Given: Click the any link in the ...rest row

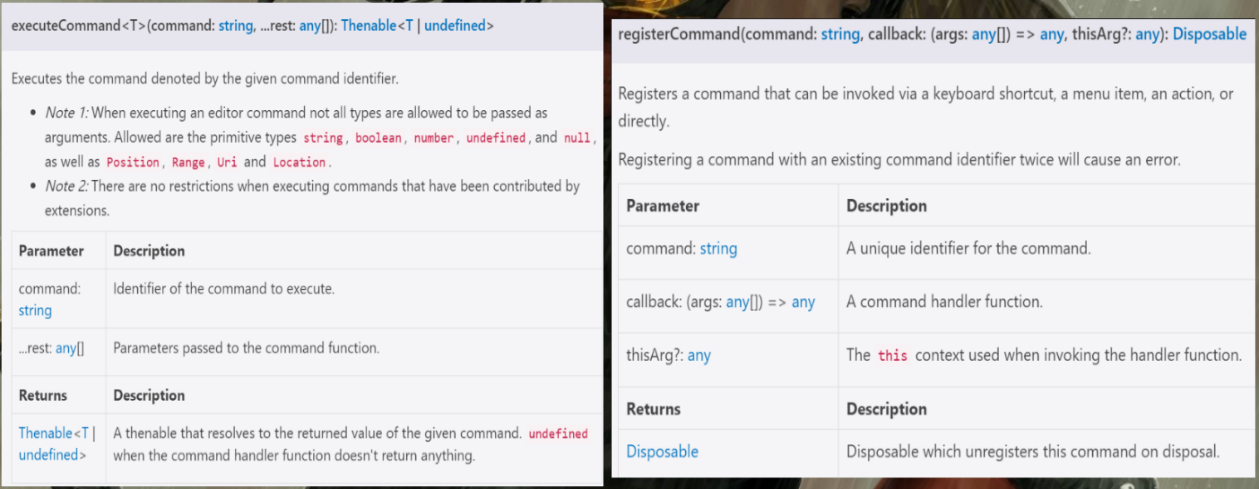Looking at the screenshot, I should point(66,348).
